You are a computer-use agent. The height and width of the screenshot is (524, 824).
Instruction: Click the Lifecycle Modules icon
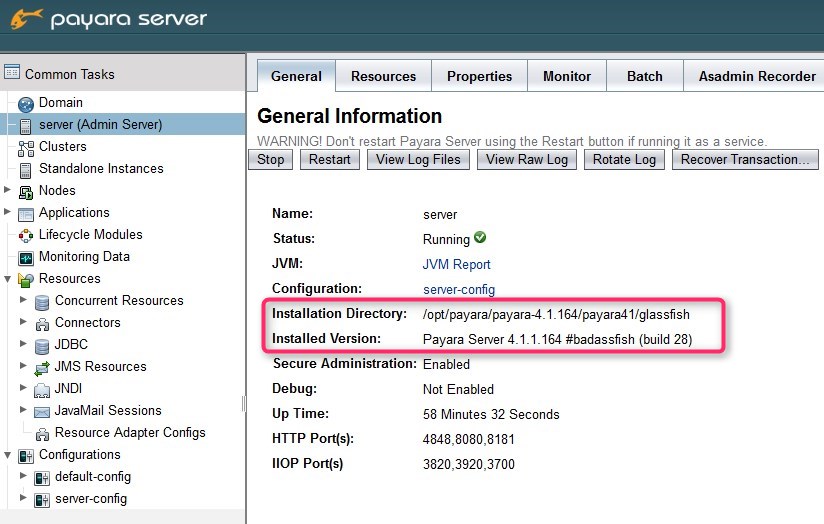[x=26, y=237]
